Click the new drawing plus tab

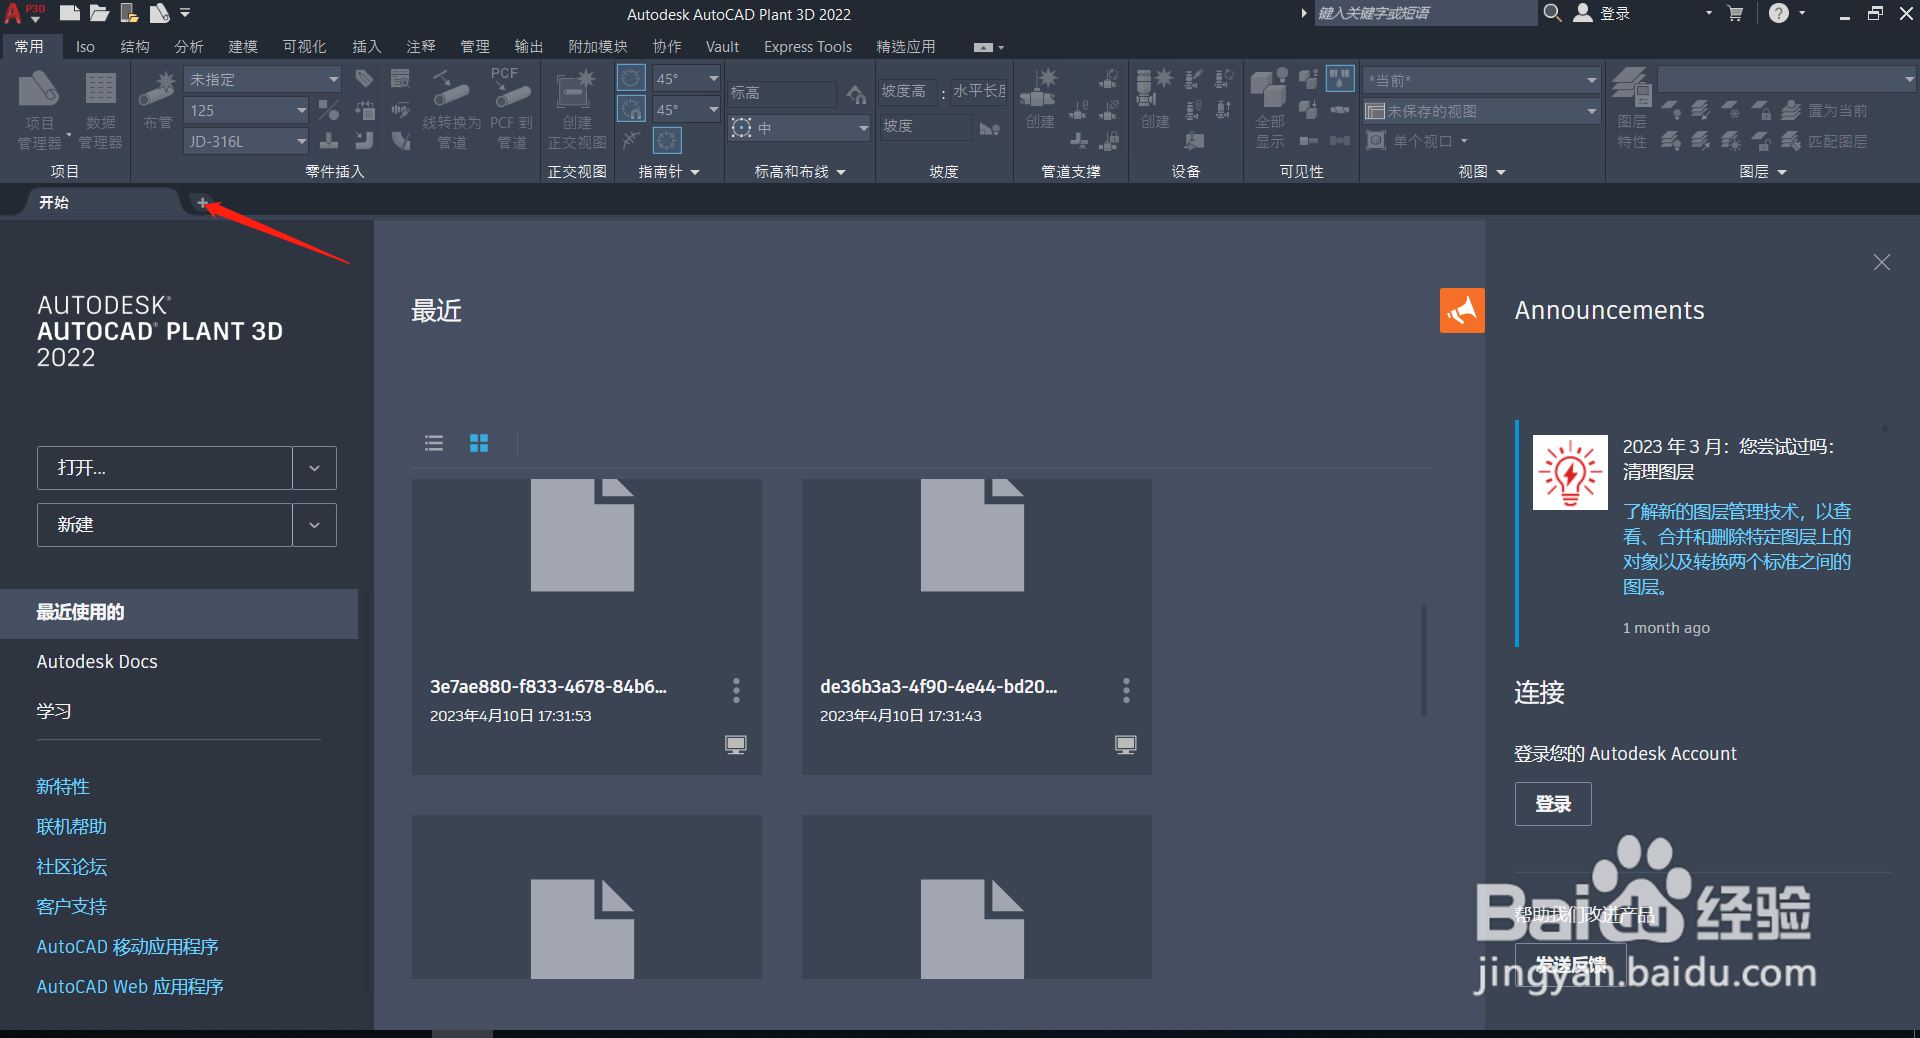(202, 203)
